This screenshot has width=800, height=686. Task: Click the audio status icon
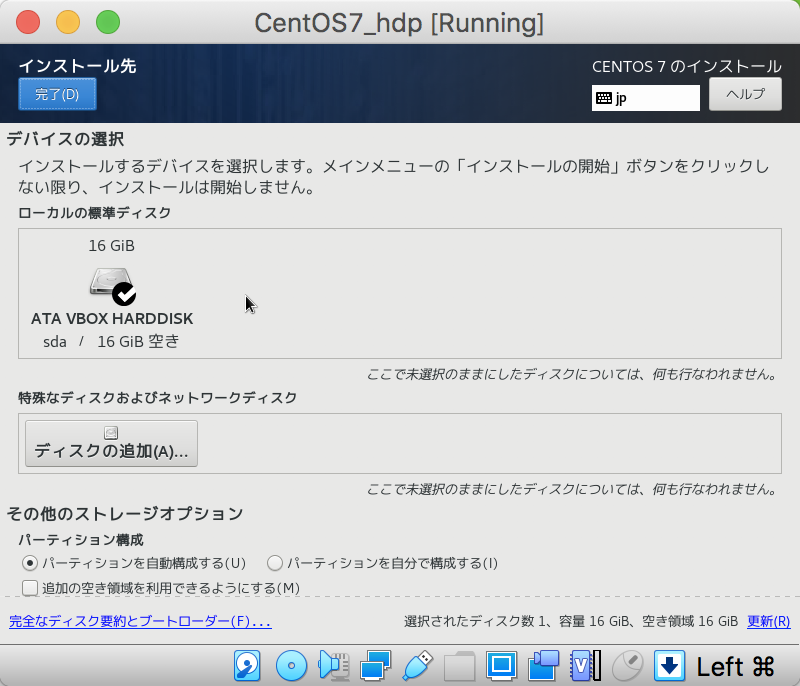[334, 666]
